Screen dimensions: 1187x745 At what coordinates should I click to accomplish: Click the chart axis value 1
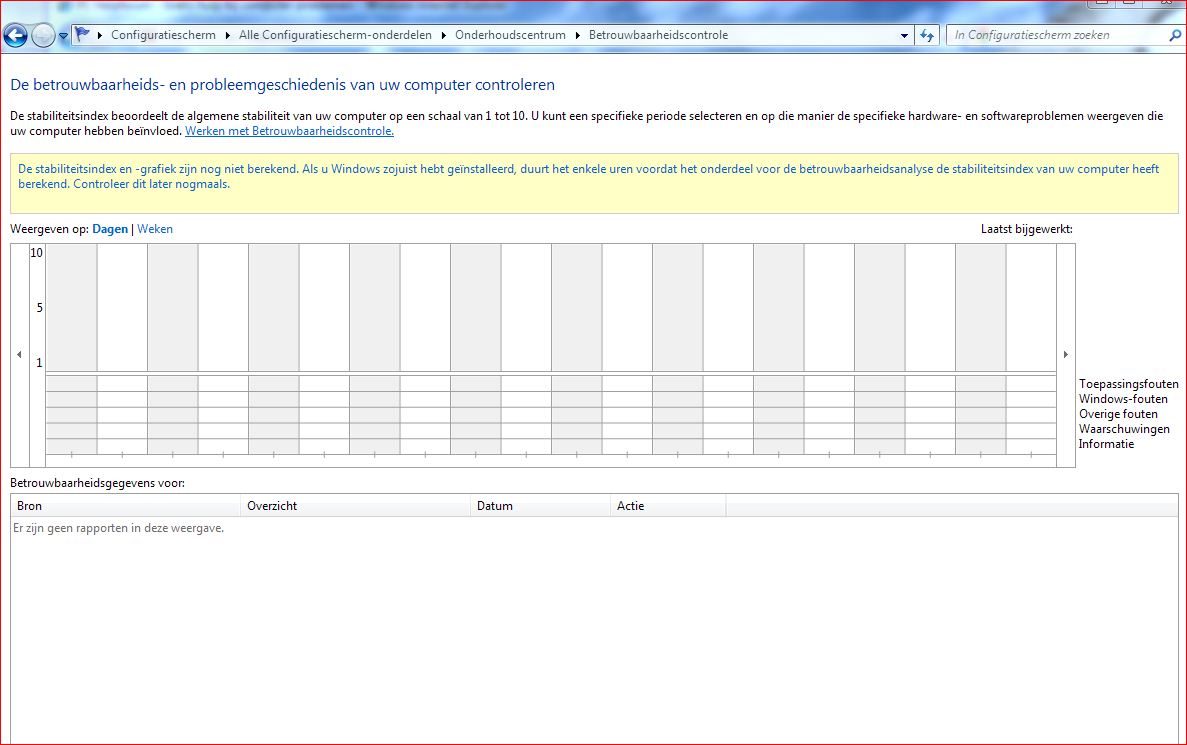click(39, 363)
